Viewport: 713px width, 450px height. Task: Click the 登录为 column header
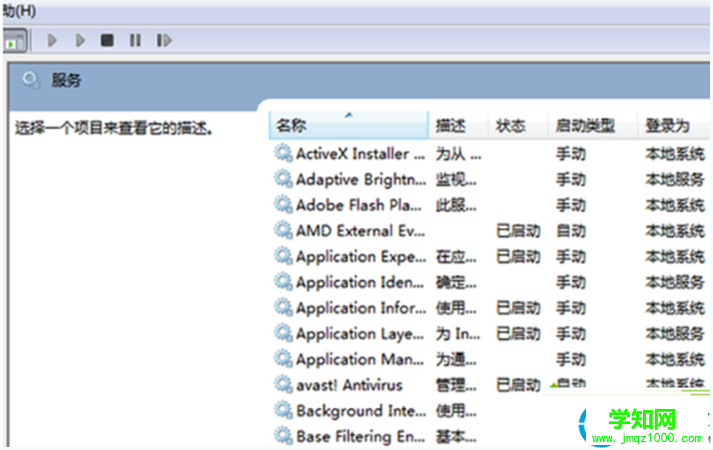pyautogui.click(x=667, y=126)
